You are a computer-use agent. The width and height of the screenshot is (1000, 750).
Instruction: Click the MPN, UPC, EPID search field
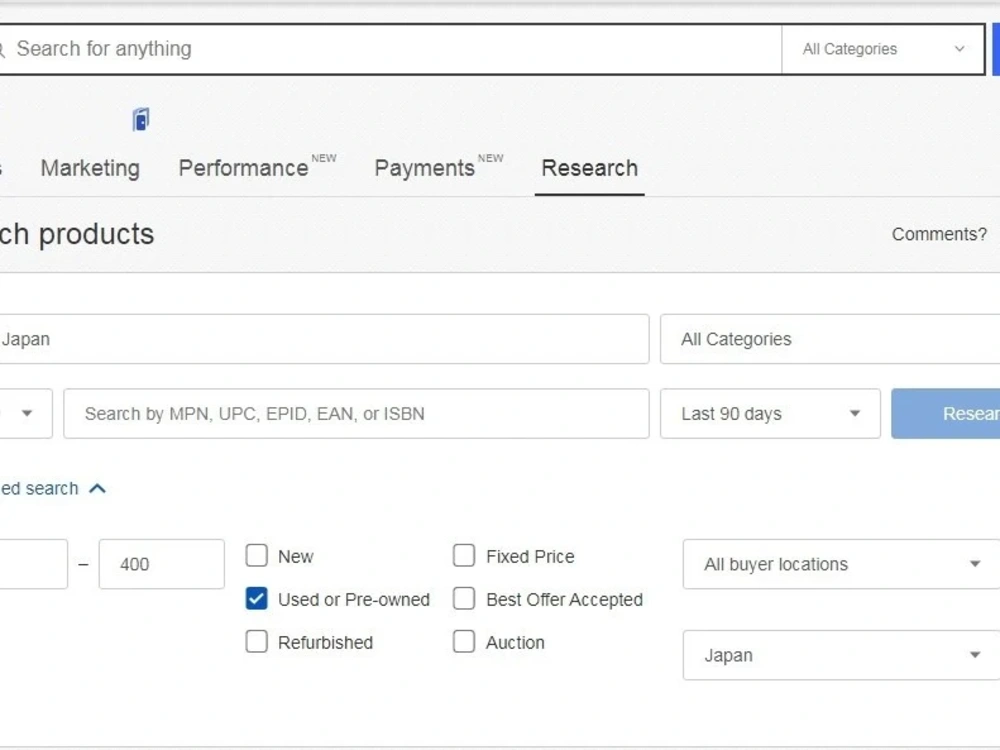(x=357, y=413)
